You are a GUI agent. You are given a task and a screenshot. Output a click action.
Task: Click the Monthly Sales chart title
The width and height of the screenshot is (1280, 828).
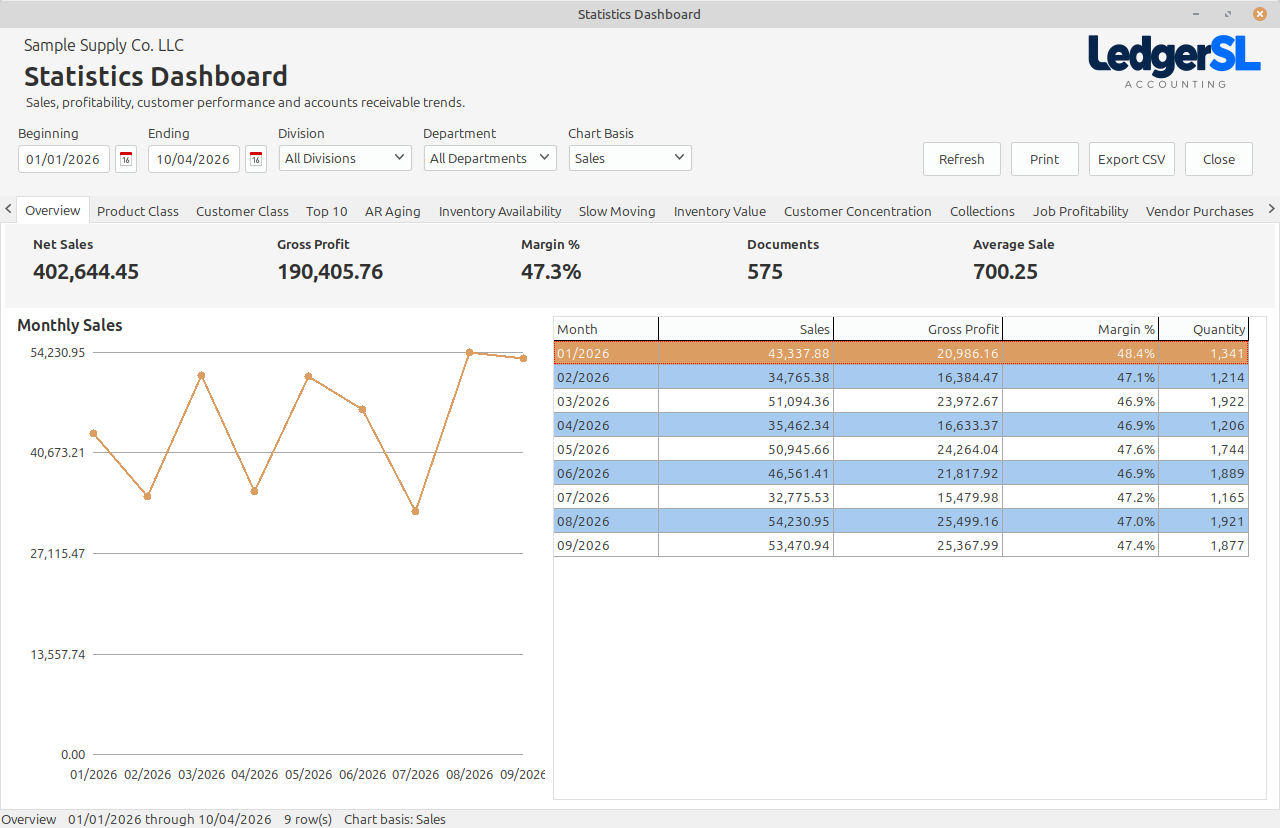70,325
